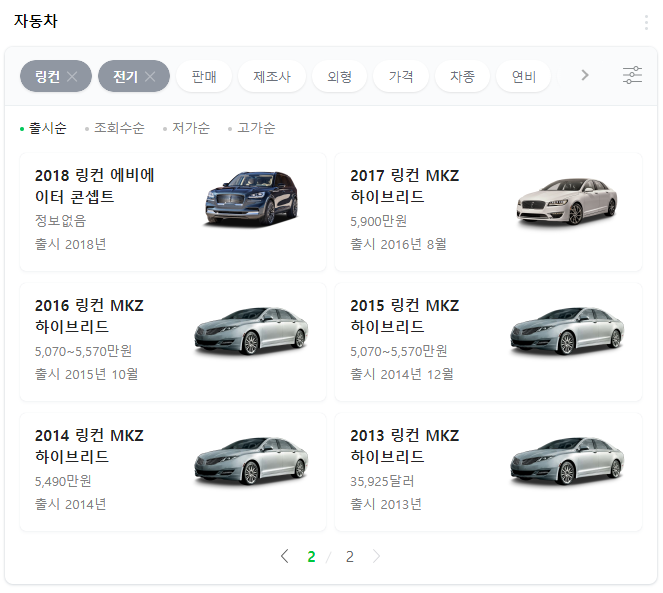Show more filter chips with right arrow
Viewport: 663px width, 593px height.
click(x=585, y=75)
